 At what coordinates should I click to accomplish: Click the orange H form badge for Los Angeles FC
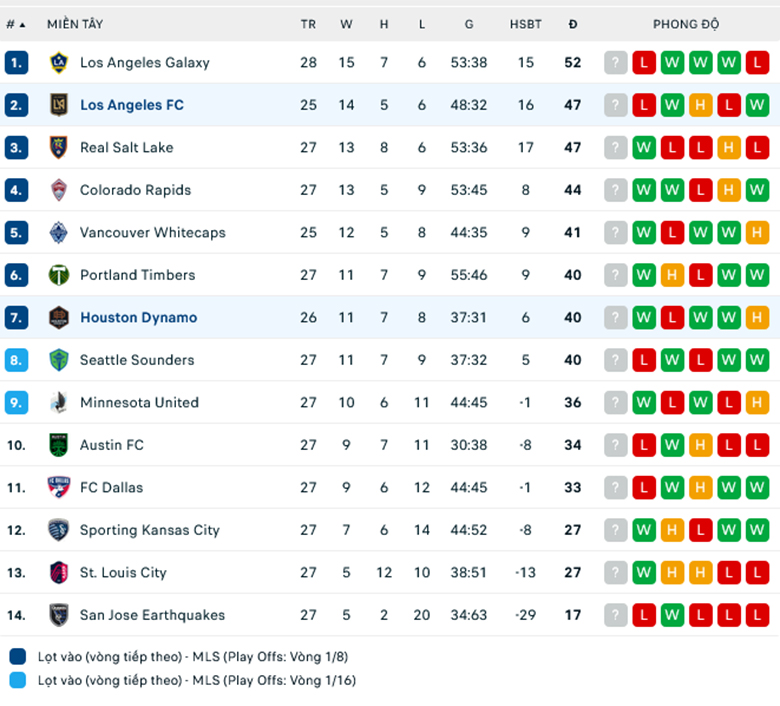click(x=700, y=105)
